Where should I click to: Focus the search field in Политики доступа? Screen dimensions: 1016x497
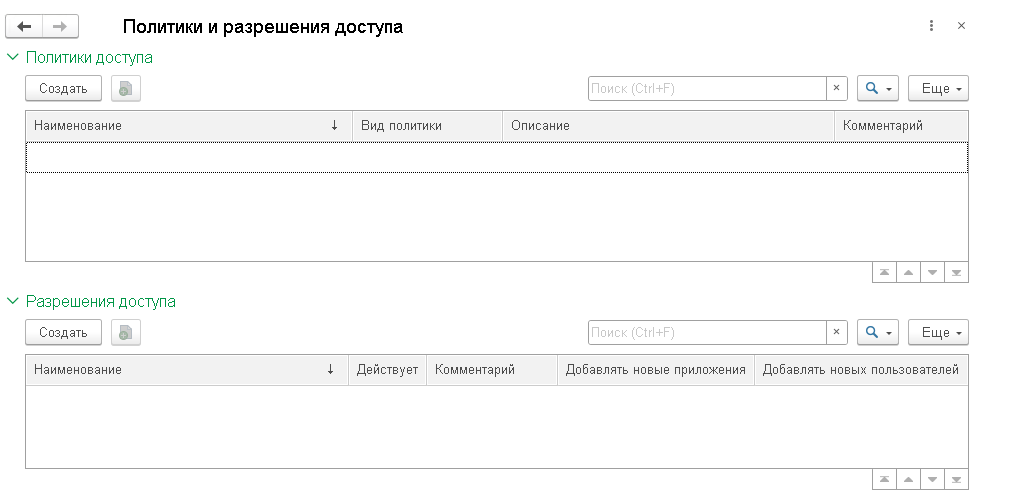click(x=706, y=89)
